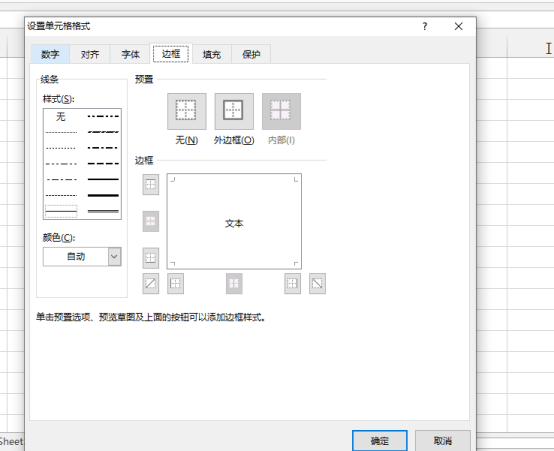Screen dimensions: 554x451
Task: Switch to the 填充 tab
Action: point(212,54)
